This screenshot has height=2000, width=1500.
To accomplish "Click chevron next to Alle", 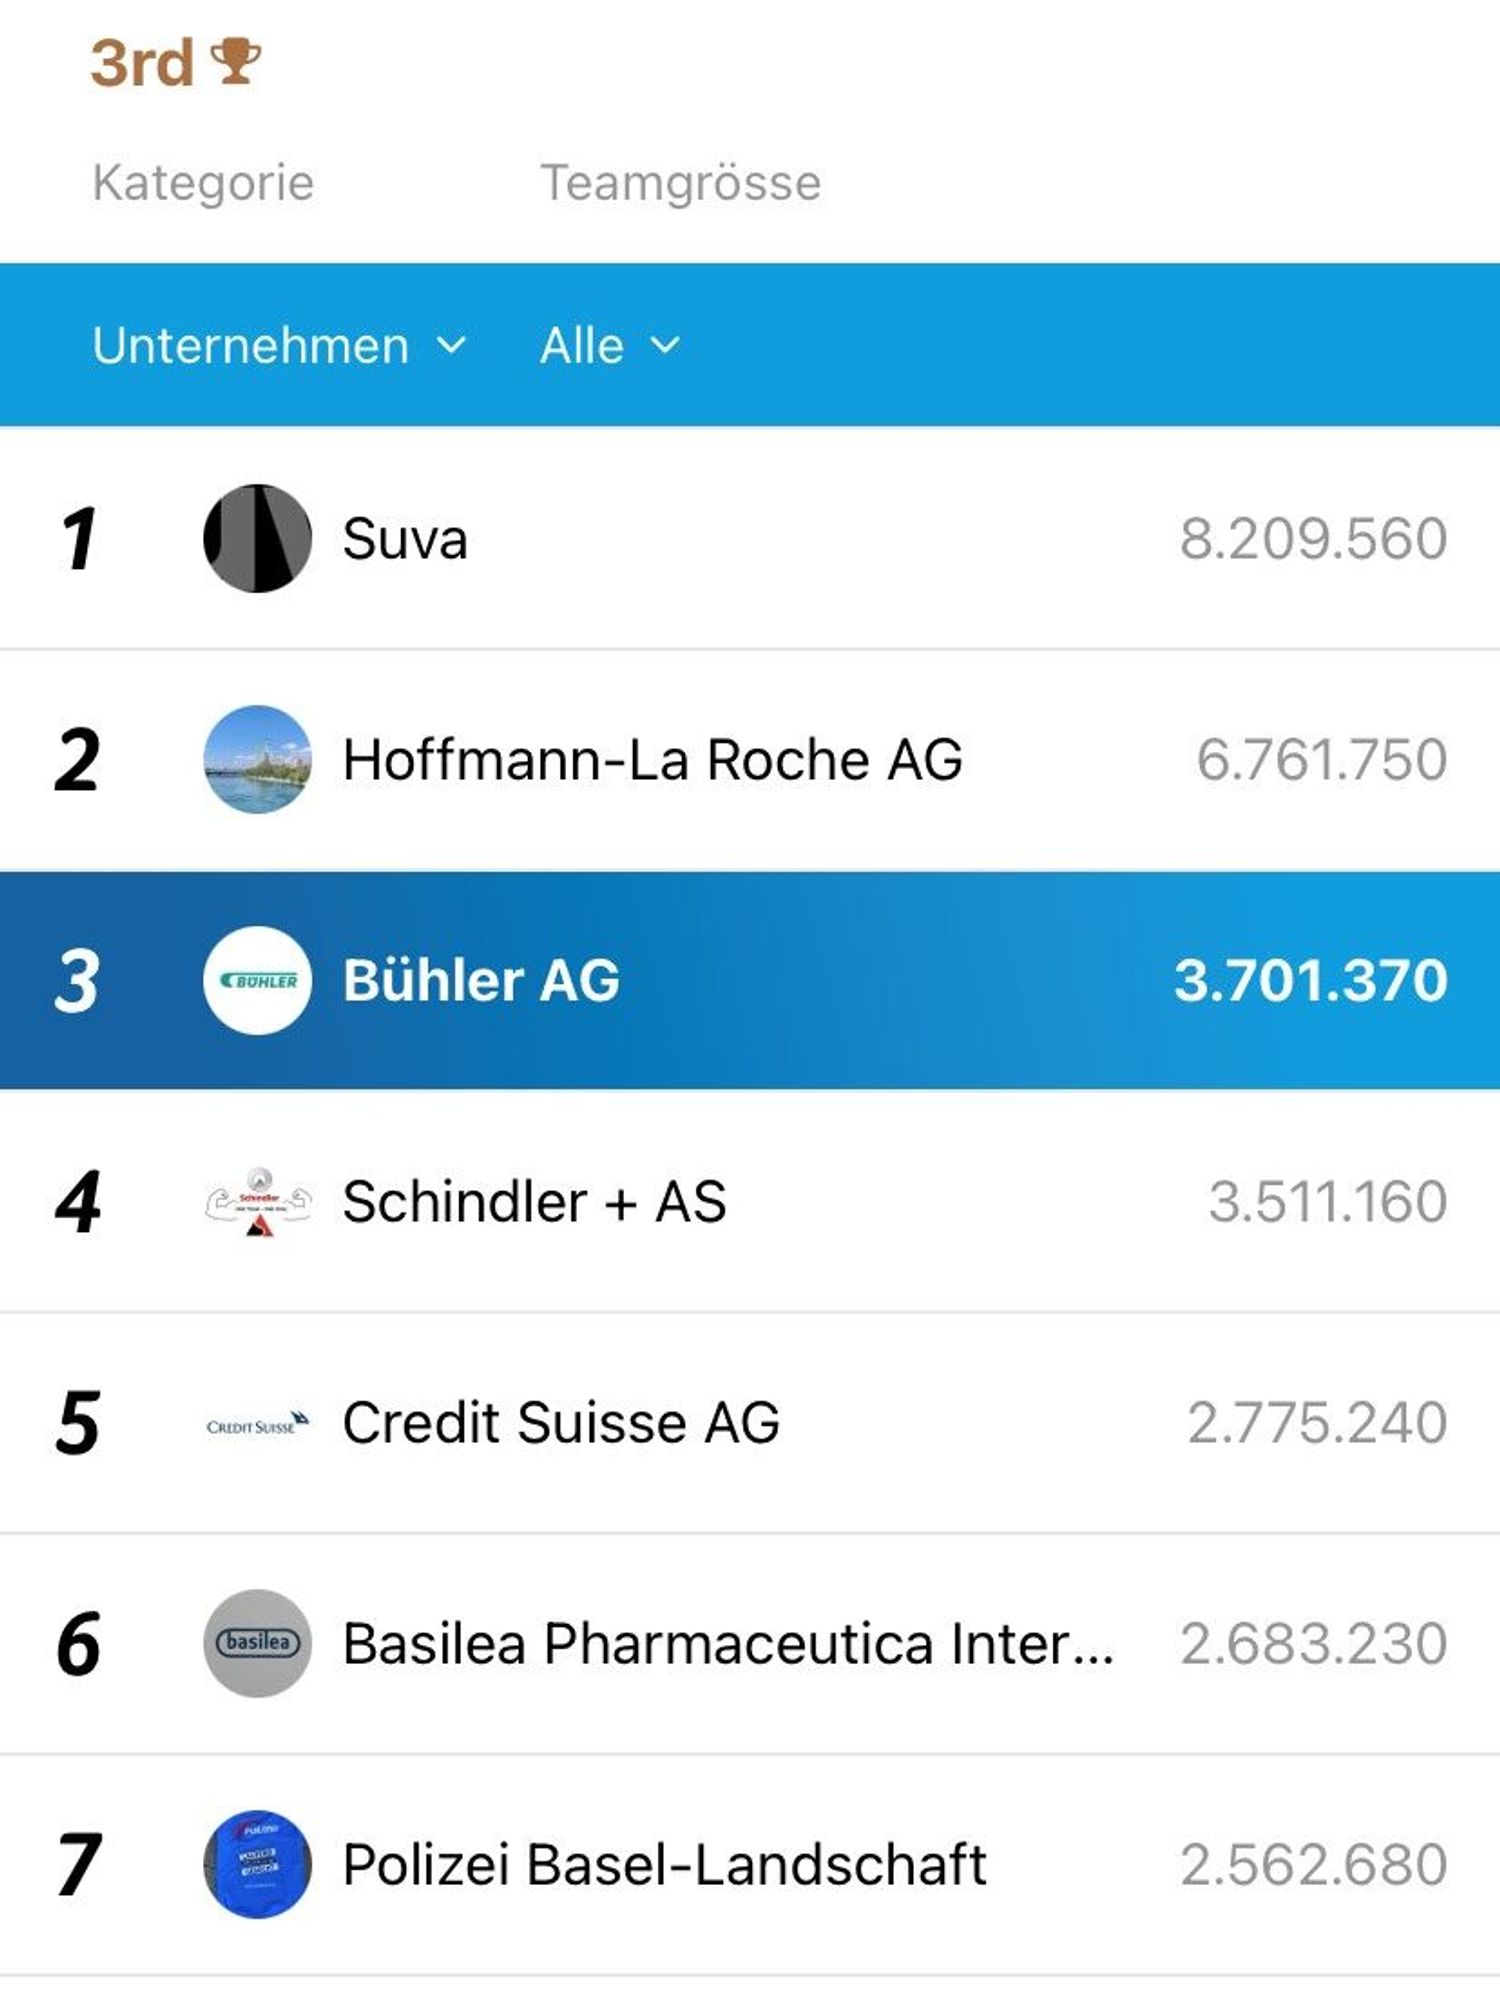I will click(665, 346).
